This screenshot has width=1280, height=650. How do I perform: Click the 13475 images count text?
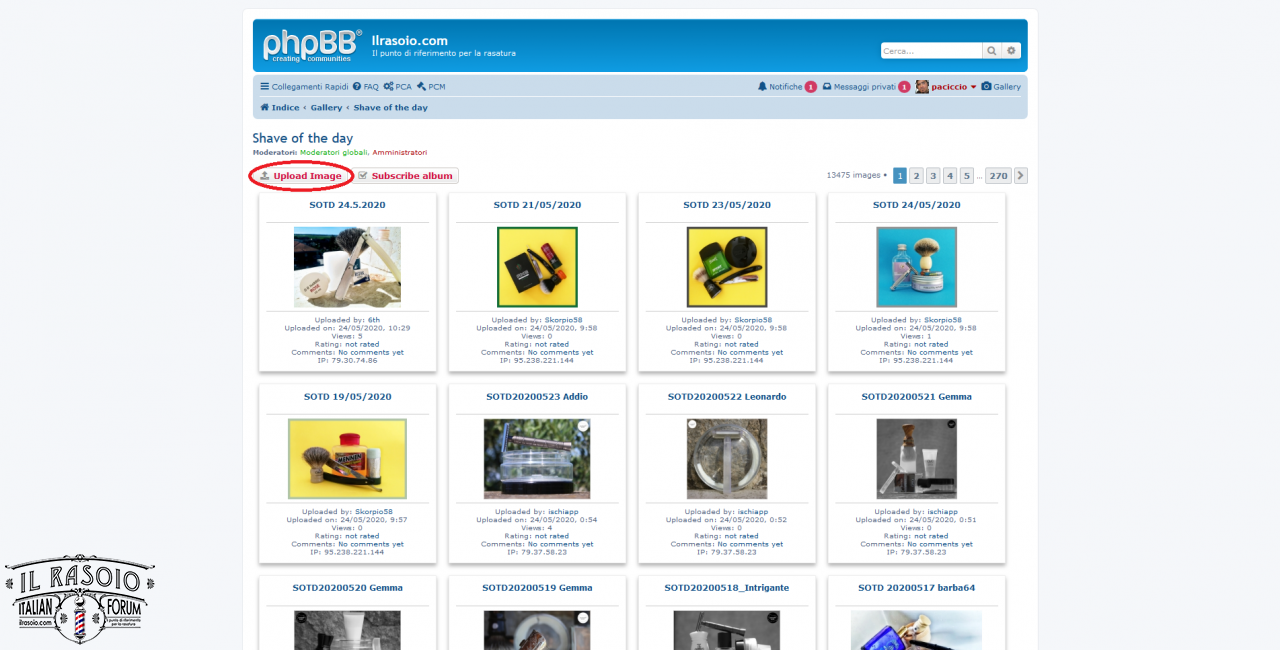point(853,175)
